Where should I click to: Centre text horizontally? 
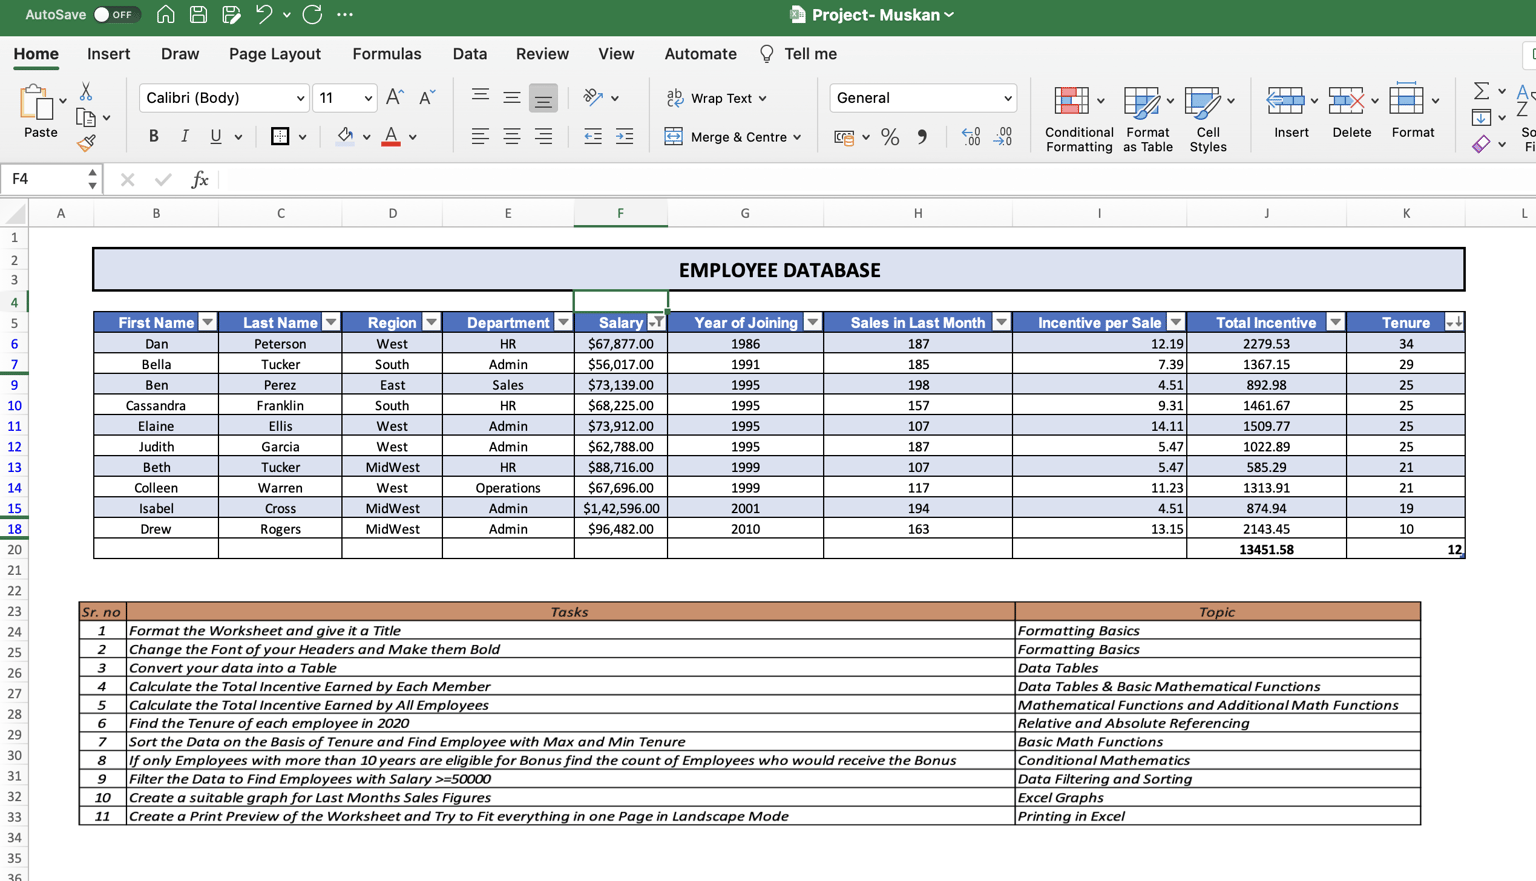(511, 136)
